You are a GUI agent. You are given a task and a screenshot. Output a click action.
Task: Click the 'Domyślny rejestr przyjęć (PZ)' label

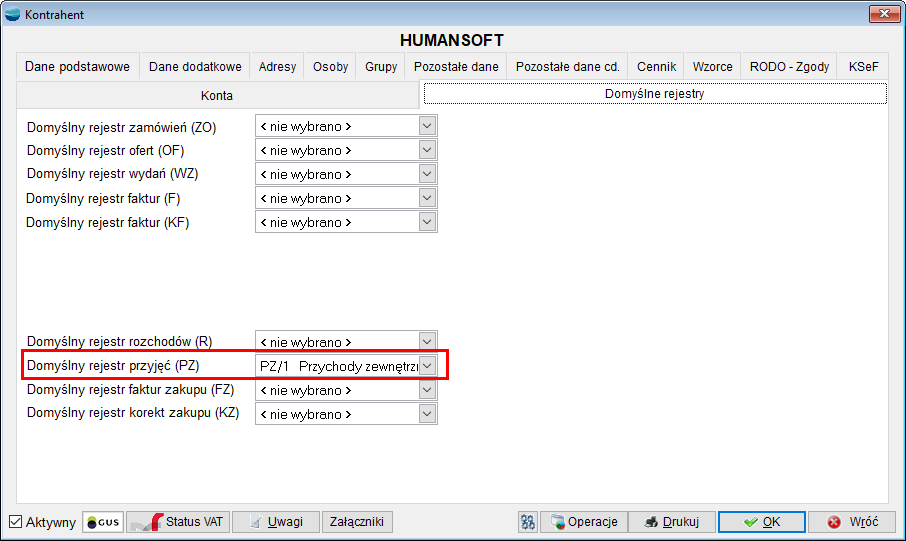pos(113,365)
